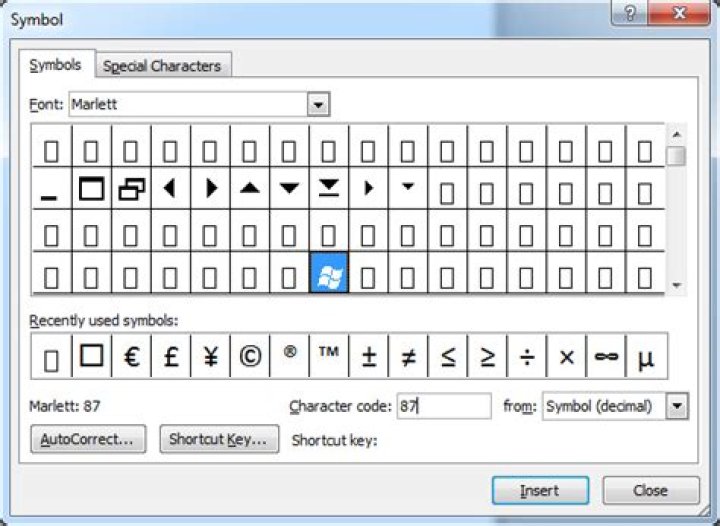Click the 'Recently used symbols:' label
720x526 pixels.
coord(104,320)
